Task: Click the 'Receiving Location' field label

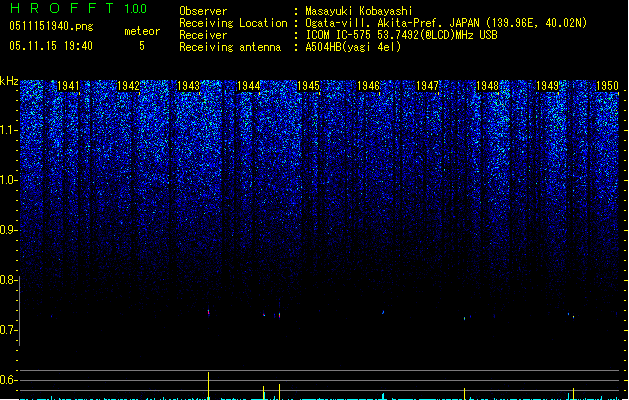Action: tap(233, 23)
